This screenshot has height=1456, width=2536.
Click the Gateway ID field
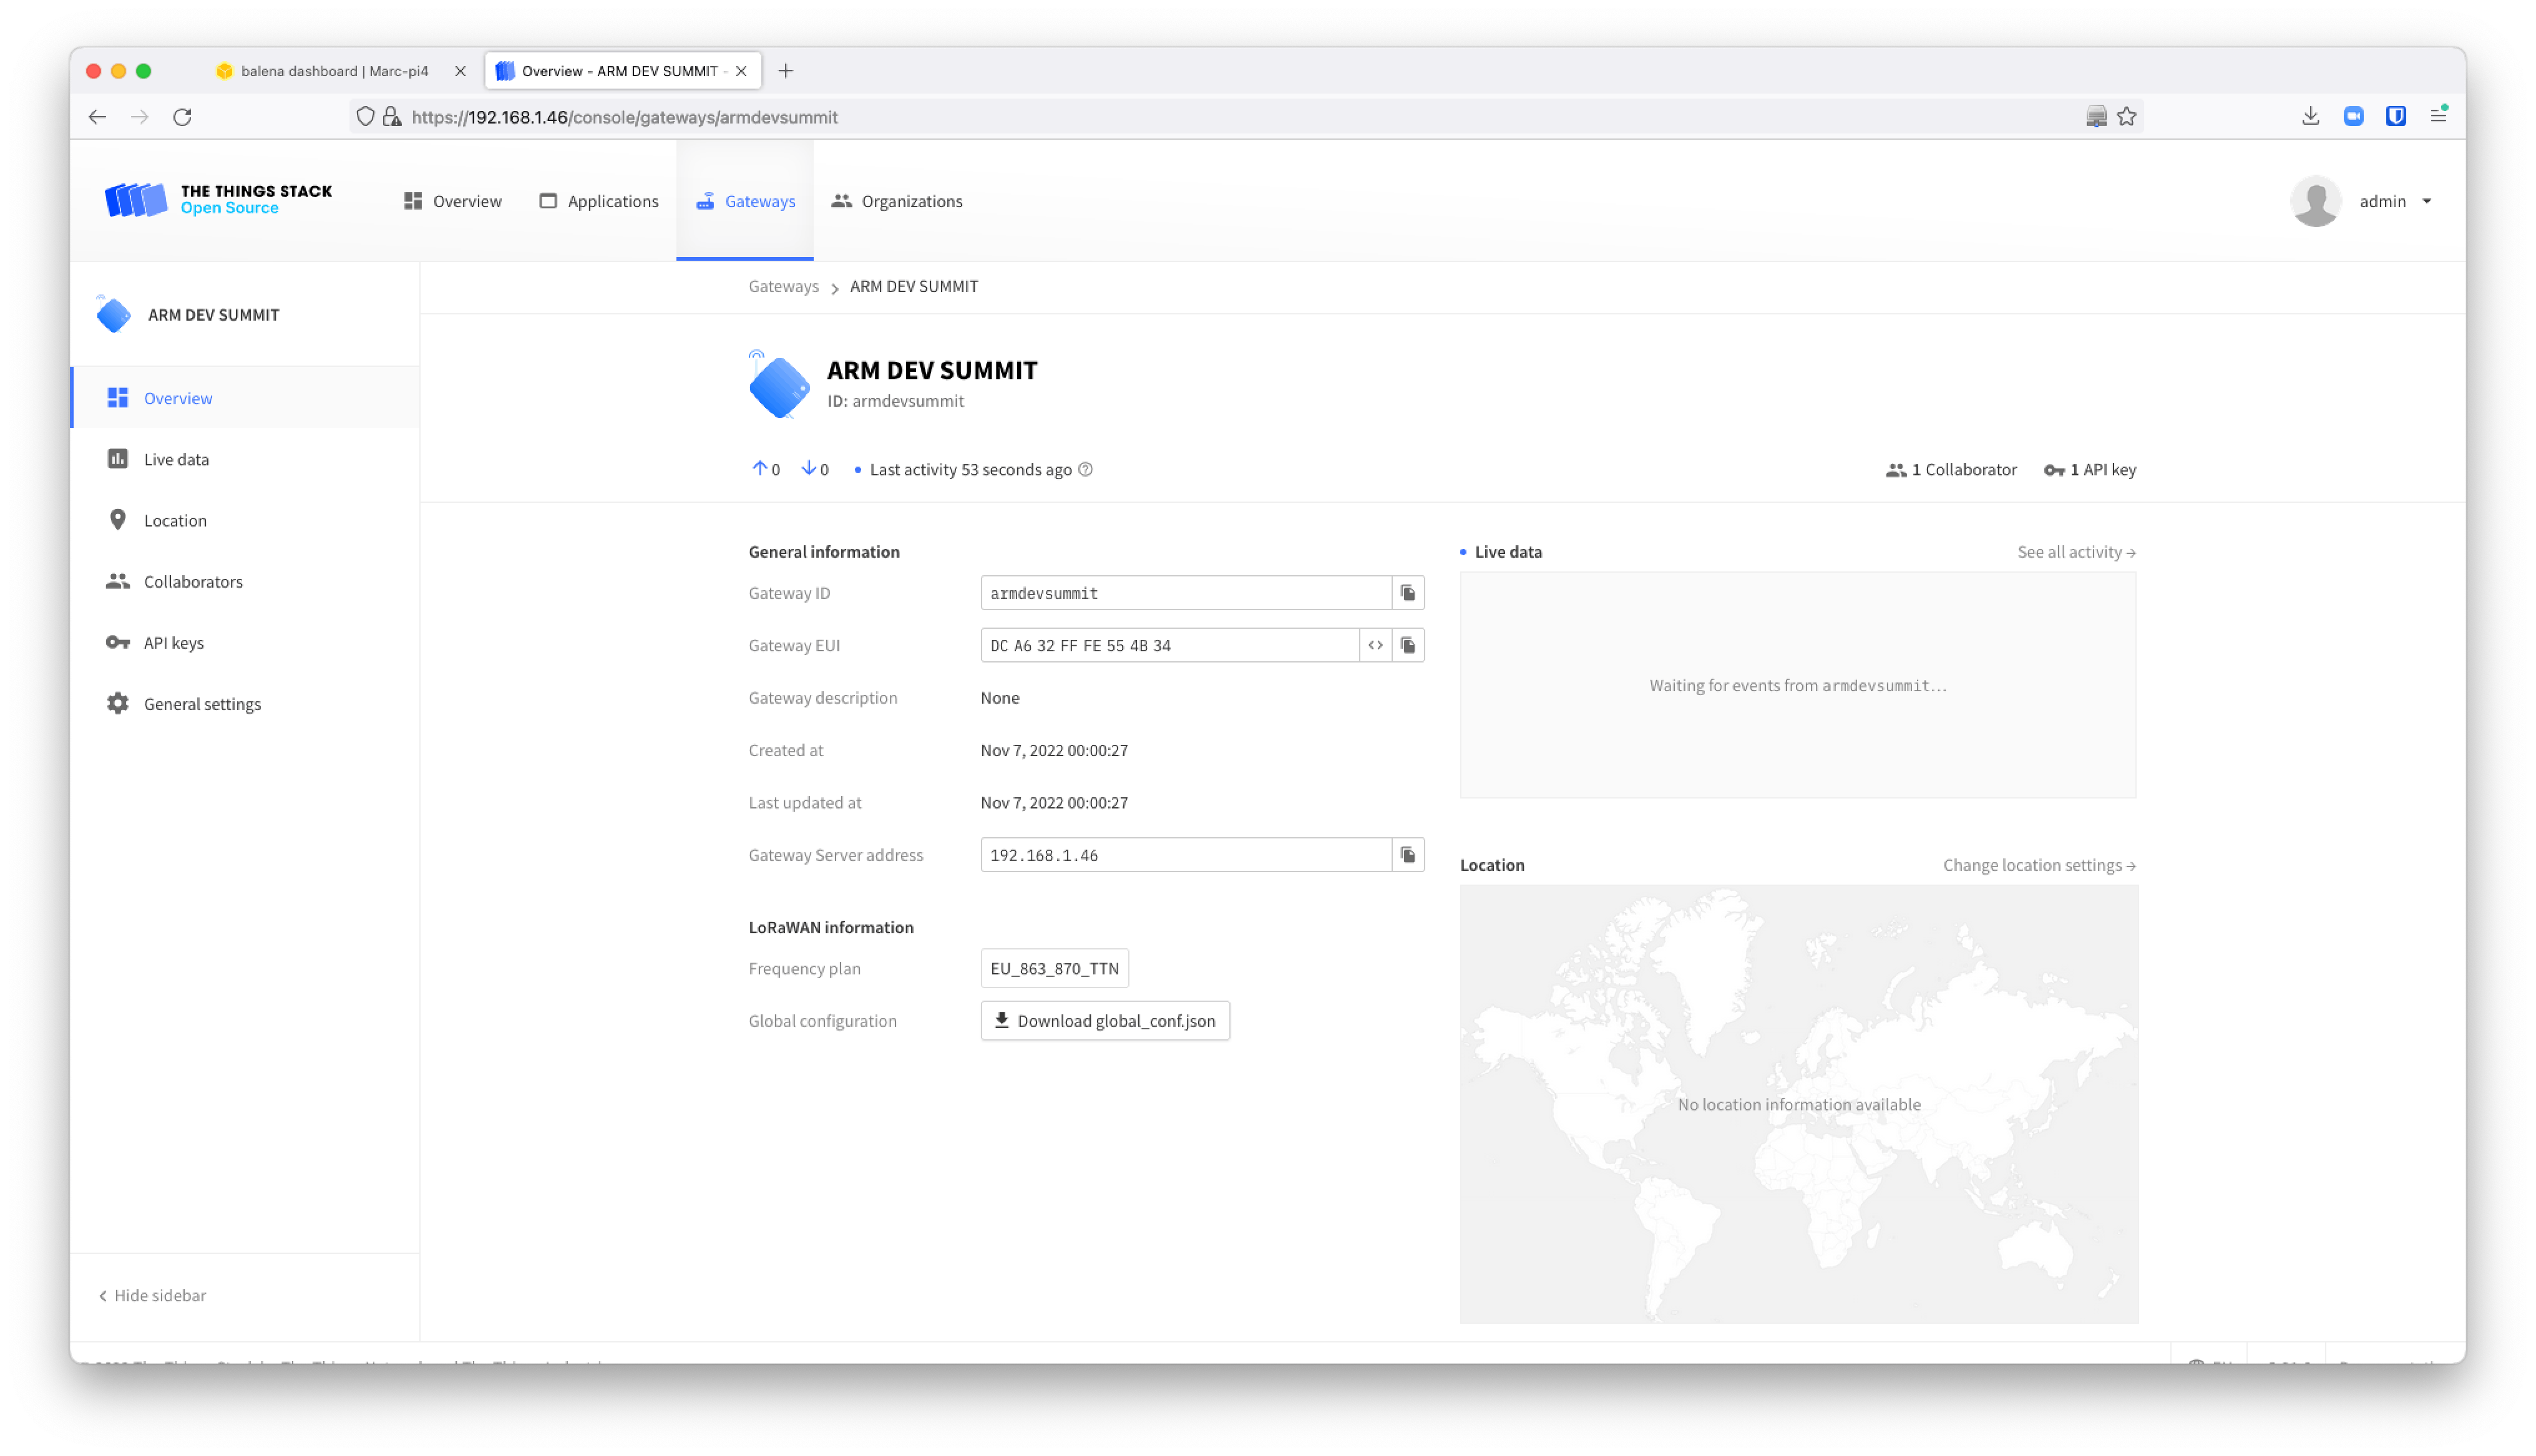tap(1186, 593)
